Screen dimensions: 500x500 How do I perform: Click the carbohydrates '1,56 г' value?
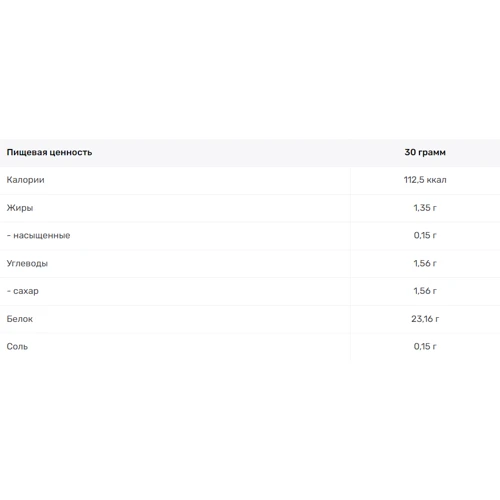click(x=425, y=263)
